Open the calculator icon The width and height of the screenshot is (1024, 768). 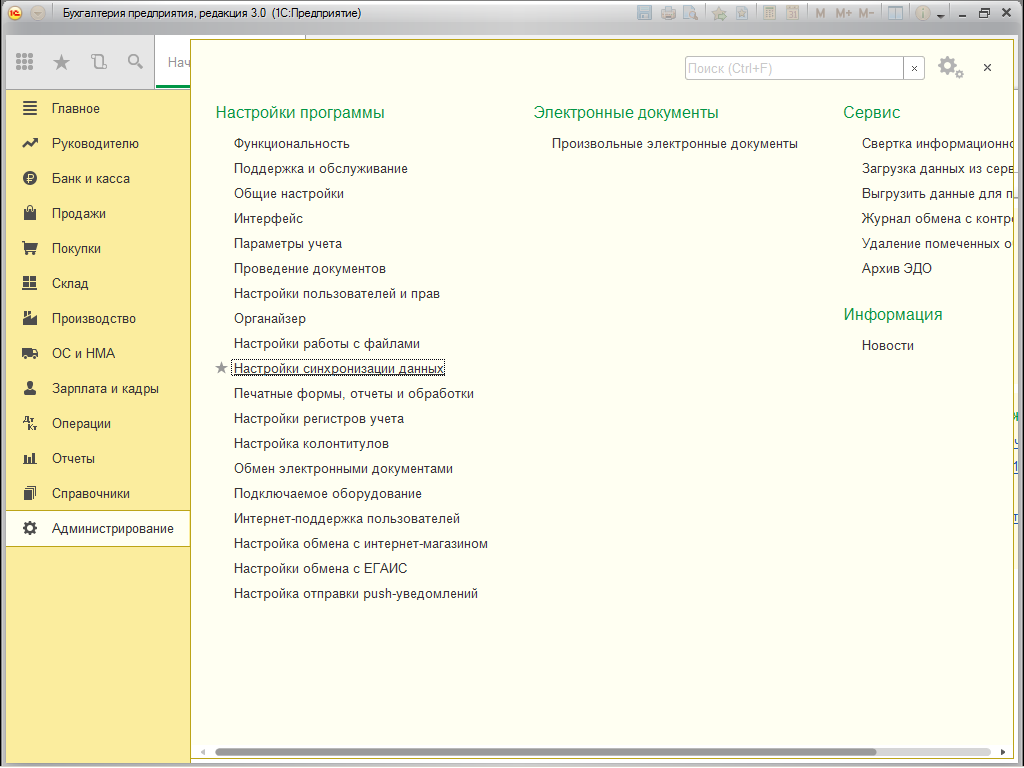[x=770, y=13]
